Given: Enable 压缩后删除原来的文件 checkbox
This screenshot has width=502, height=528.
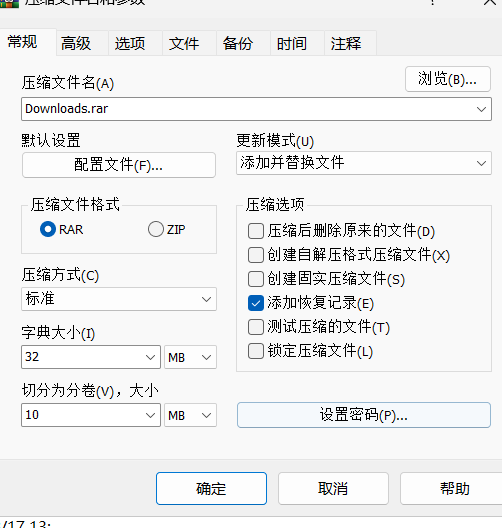Looking at the screenshot, I should click(x=256, y=231).
